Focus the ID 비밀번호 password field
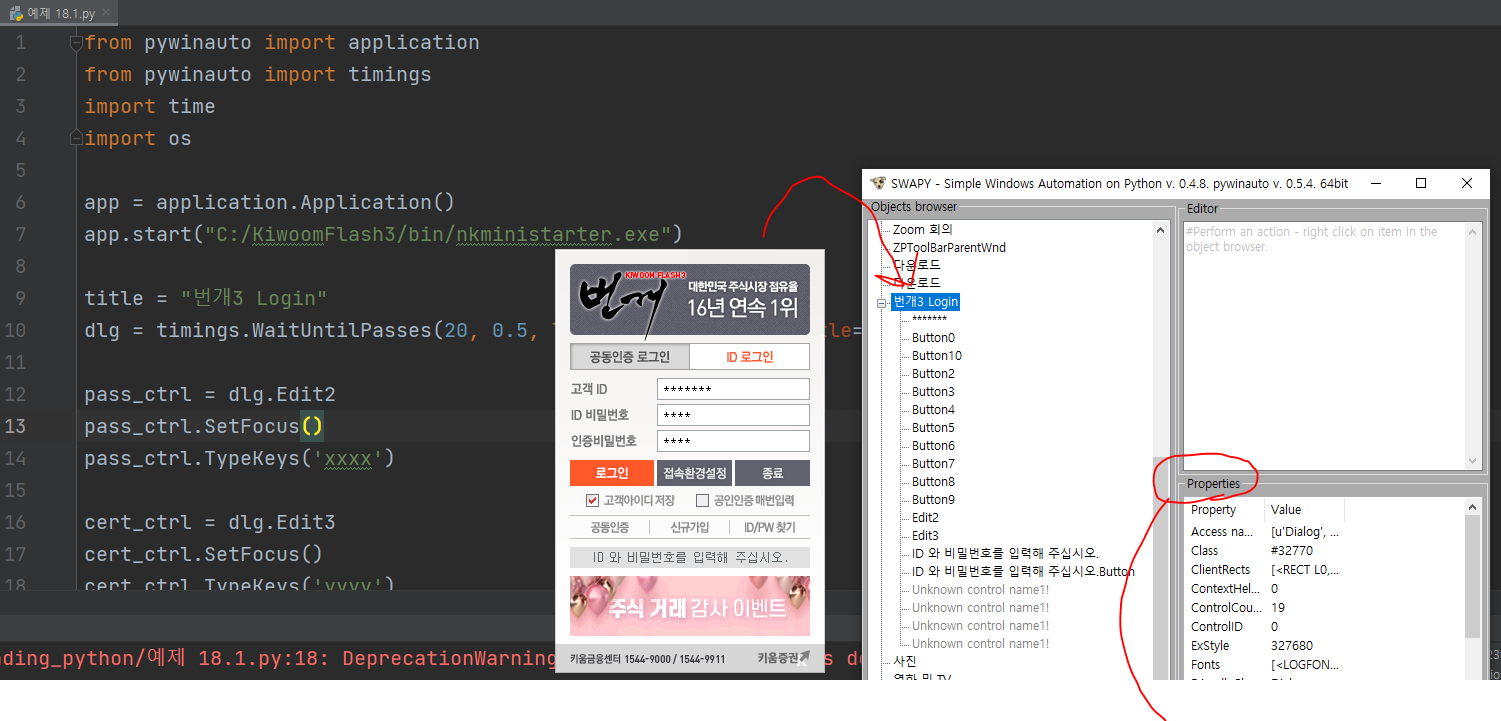The width and height of the screenshot is (1501, 721). pos(733,415)
